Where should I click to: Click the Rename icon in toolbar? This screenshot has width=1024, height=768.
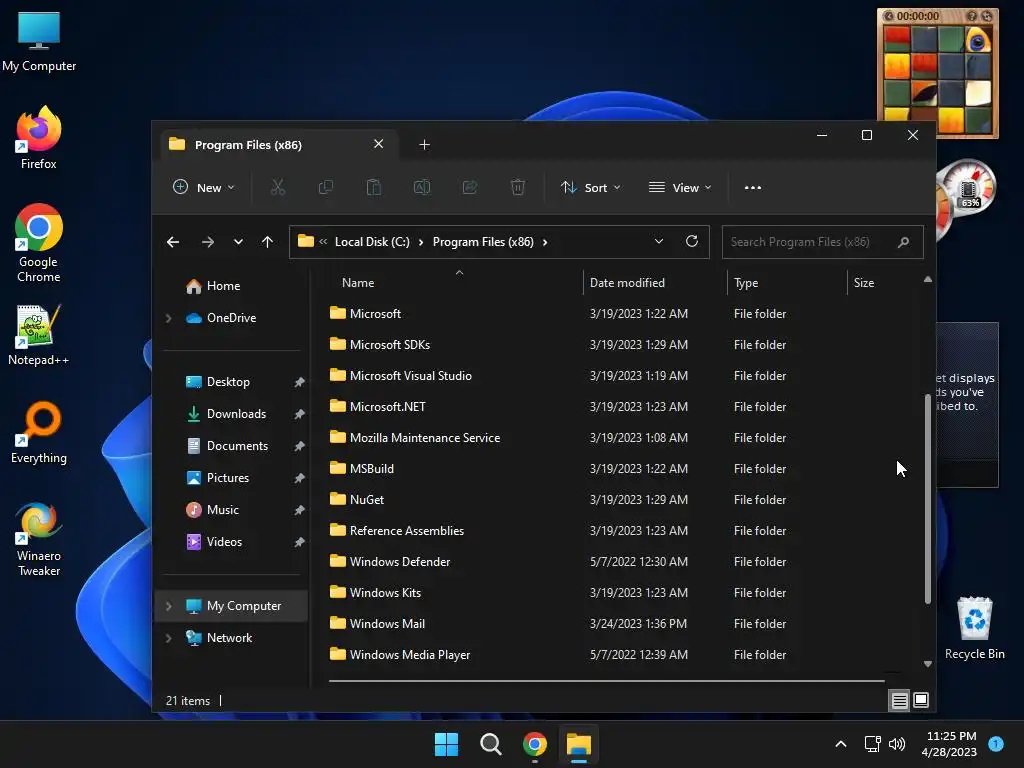(422, 187)
